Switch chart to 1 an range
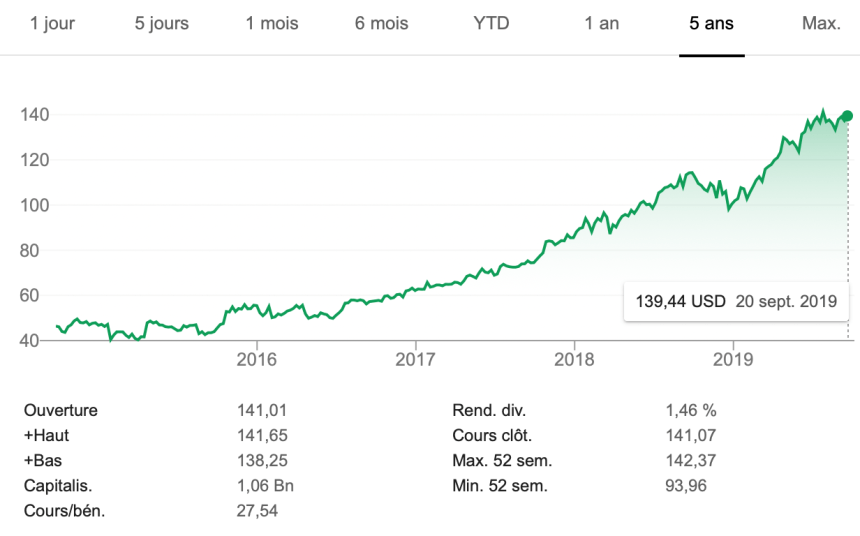Screen dimensions: 860x536 (602, 23)
